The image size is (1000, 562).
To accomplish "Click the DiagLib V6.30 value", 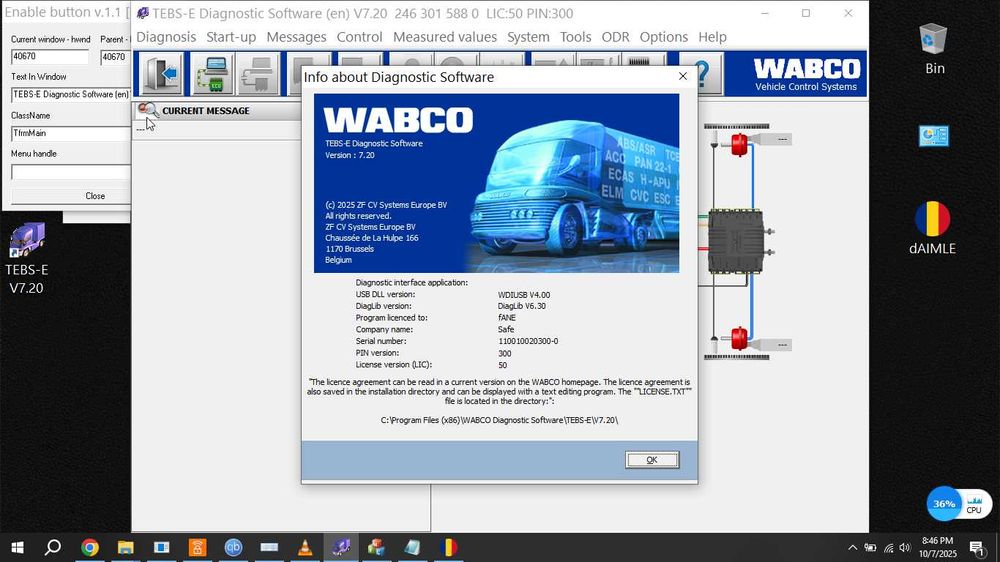I will (x=522, y=306).
